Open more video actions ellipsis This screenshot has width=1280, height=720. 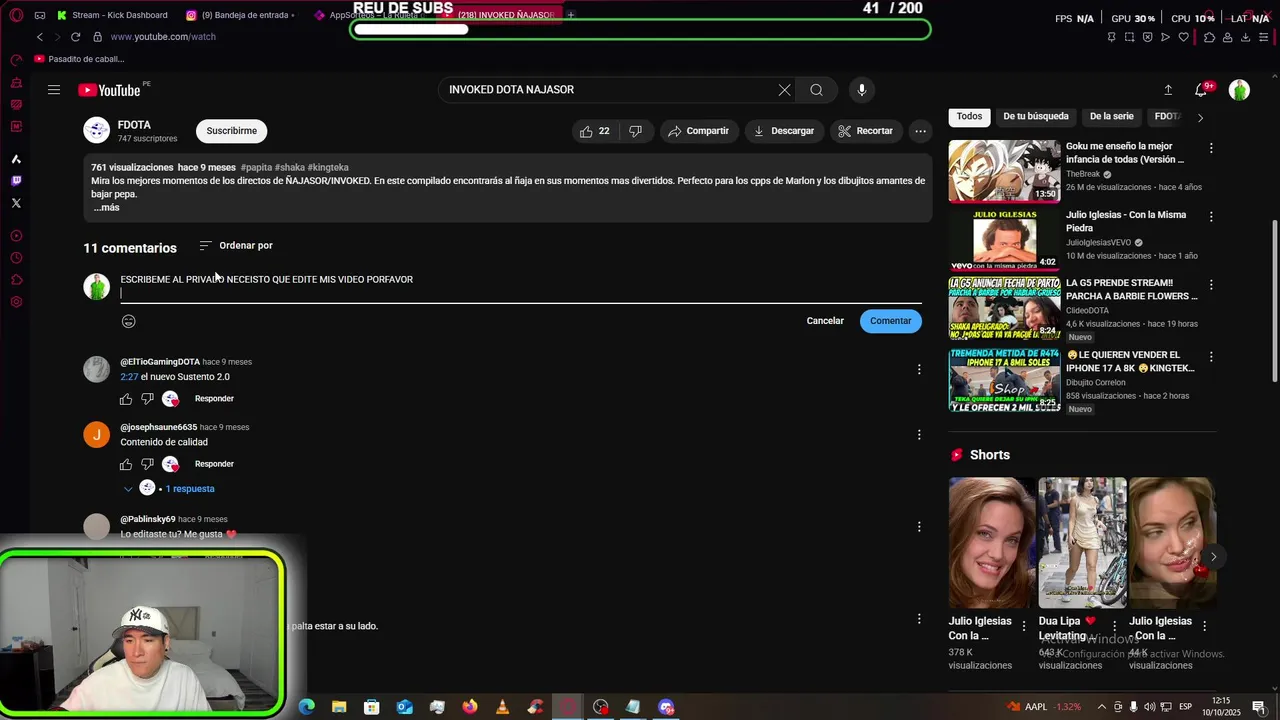(x=920, y=131)
